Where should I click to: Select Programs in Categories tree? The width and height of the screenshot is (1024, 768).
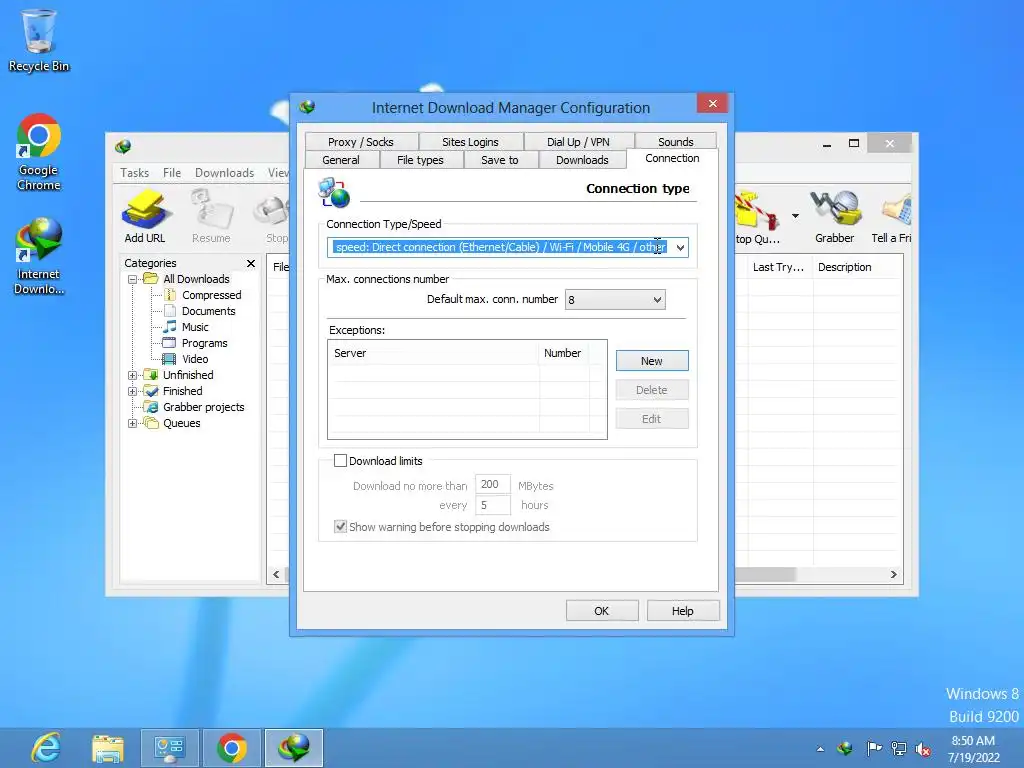tap(204, 343)
